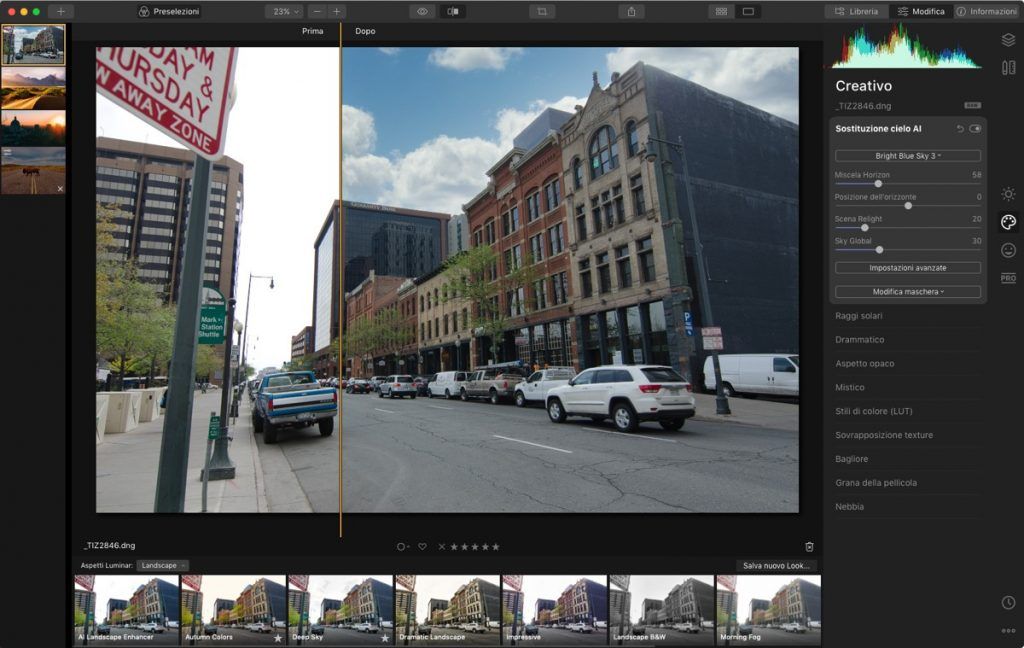Click the add image plus button in toolbar

pos(61,11)
